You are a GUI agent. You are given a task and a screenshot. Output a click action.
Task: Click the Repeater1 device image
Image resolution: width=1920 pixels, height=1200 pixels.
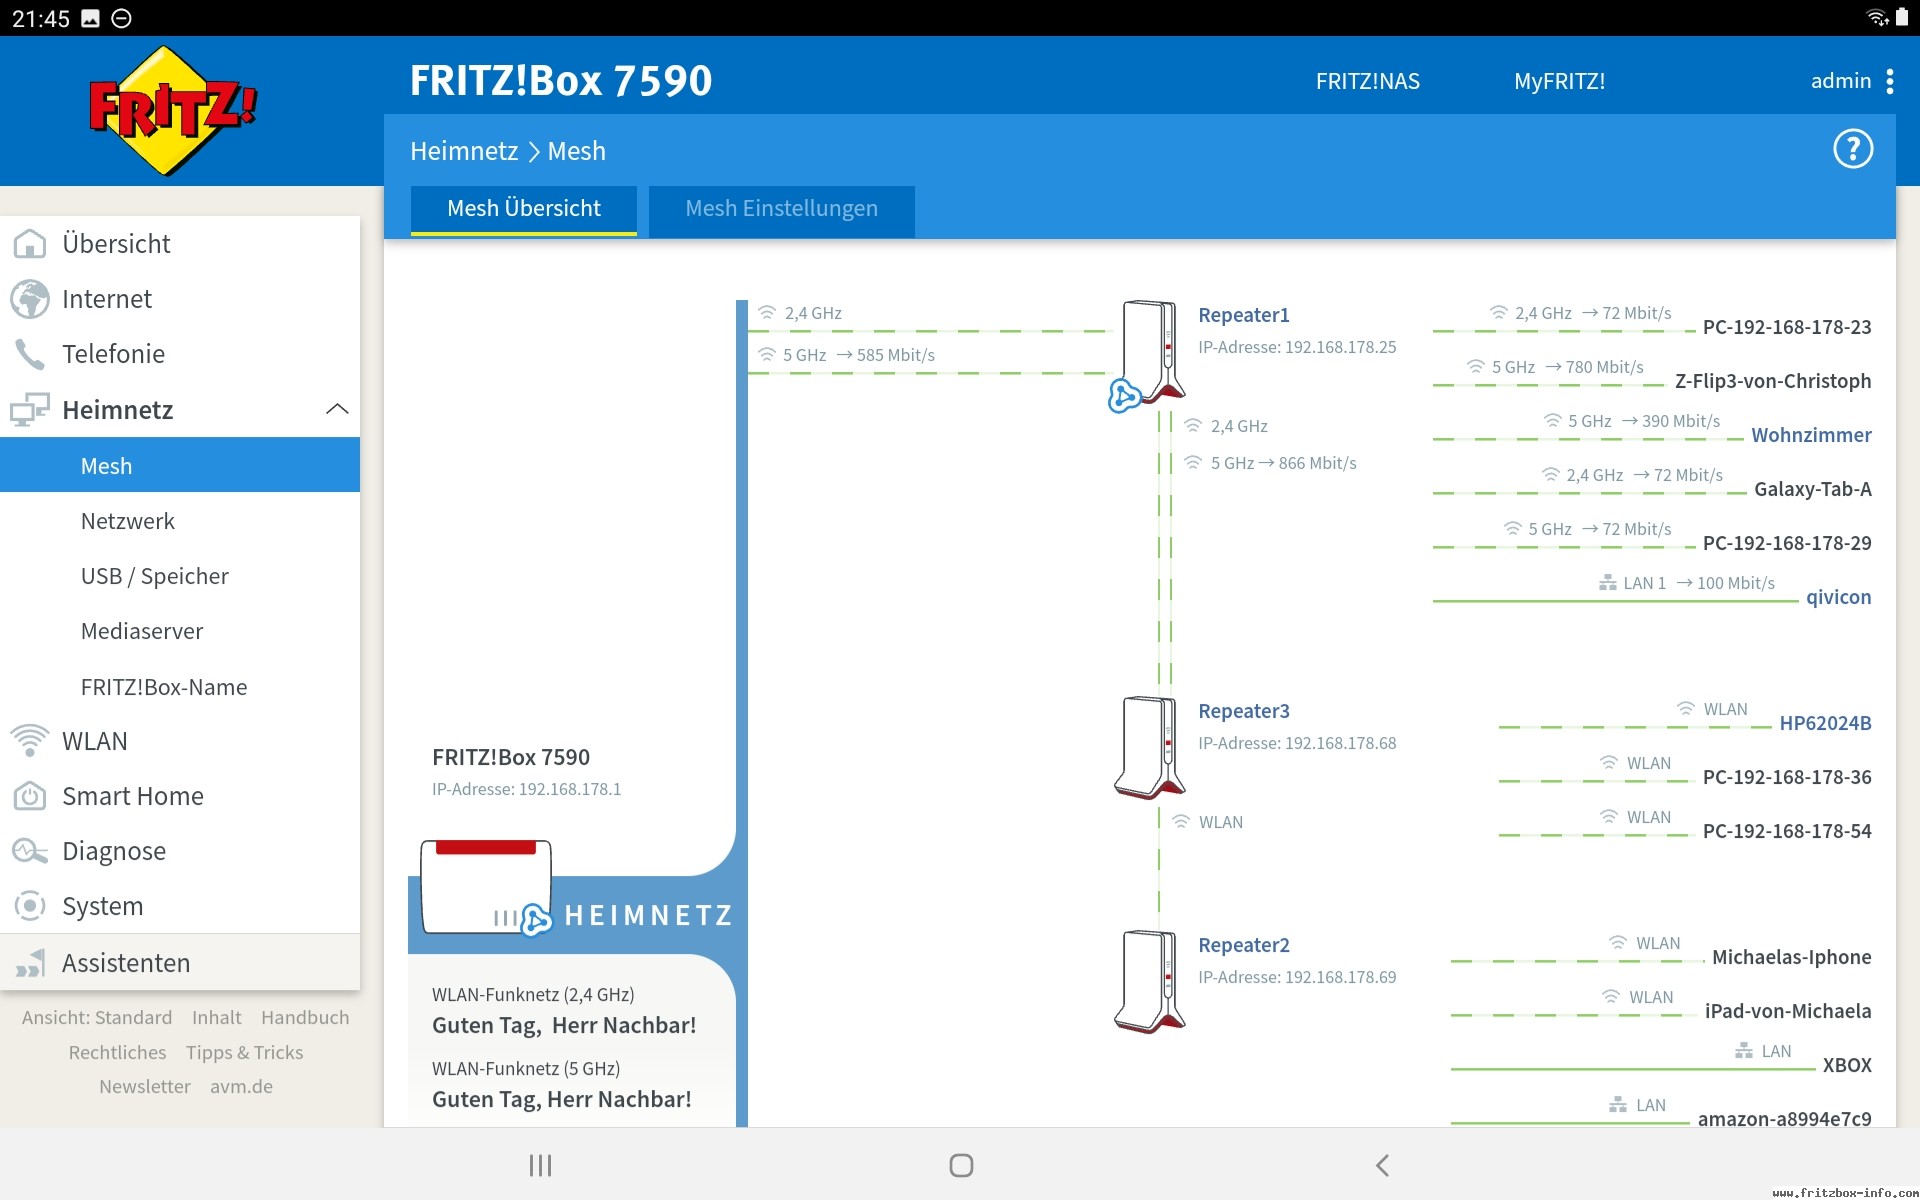1150,350
